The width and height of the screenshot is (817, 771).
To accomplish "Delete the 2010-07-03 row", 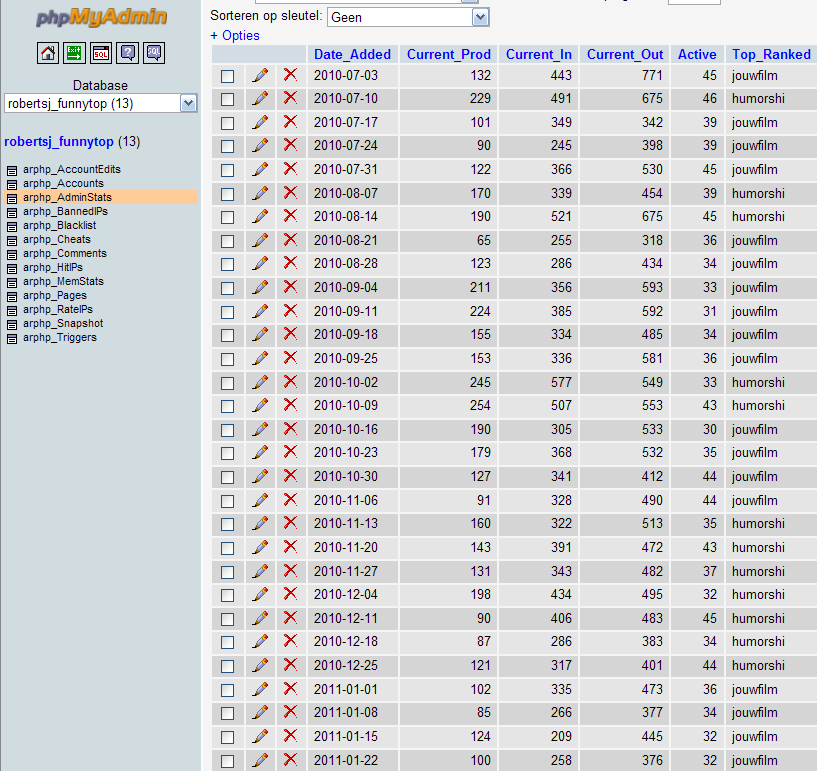I will pos(290,75).
